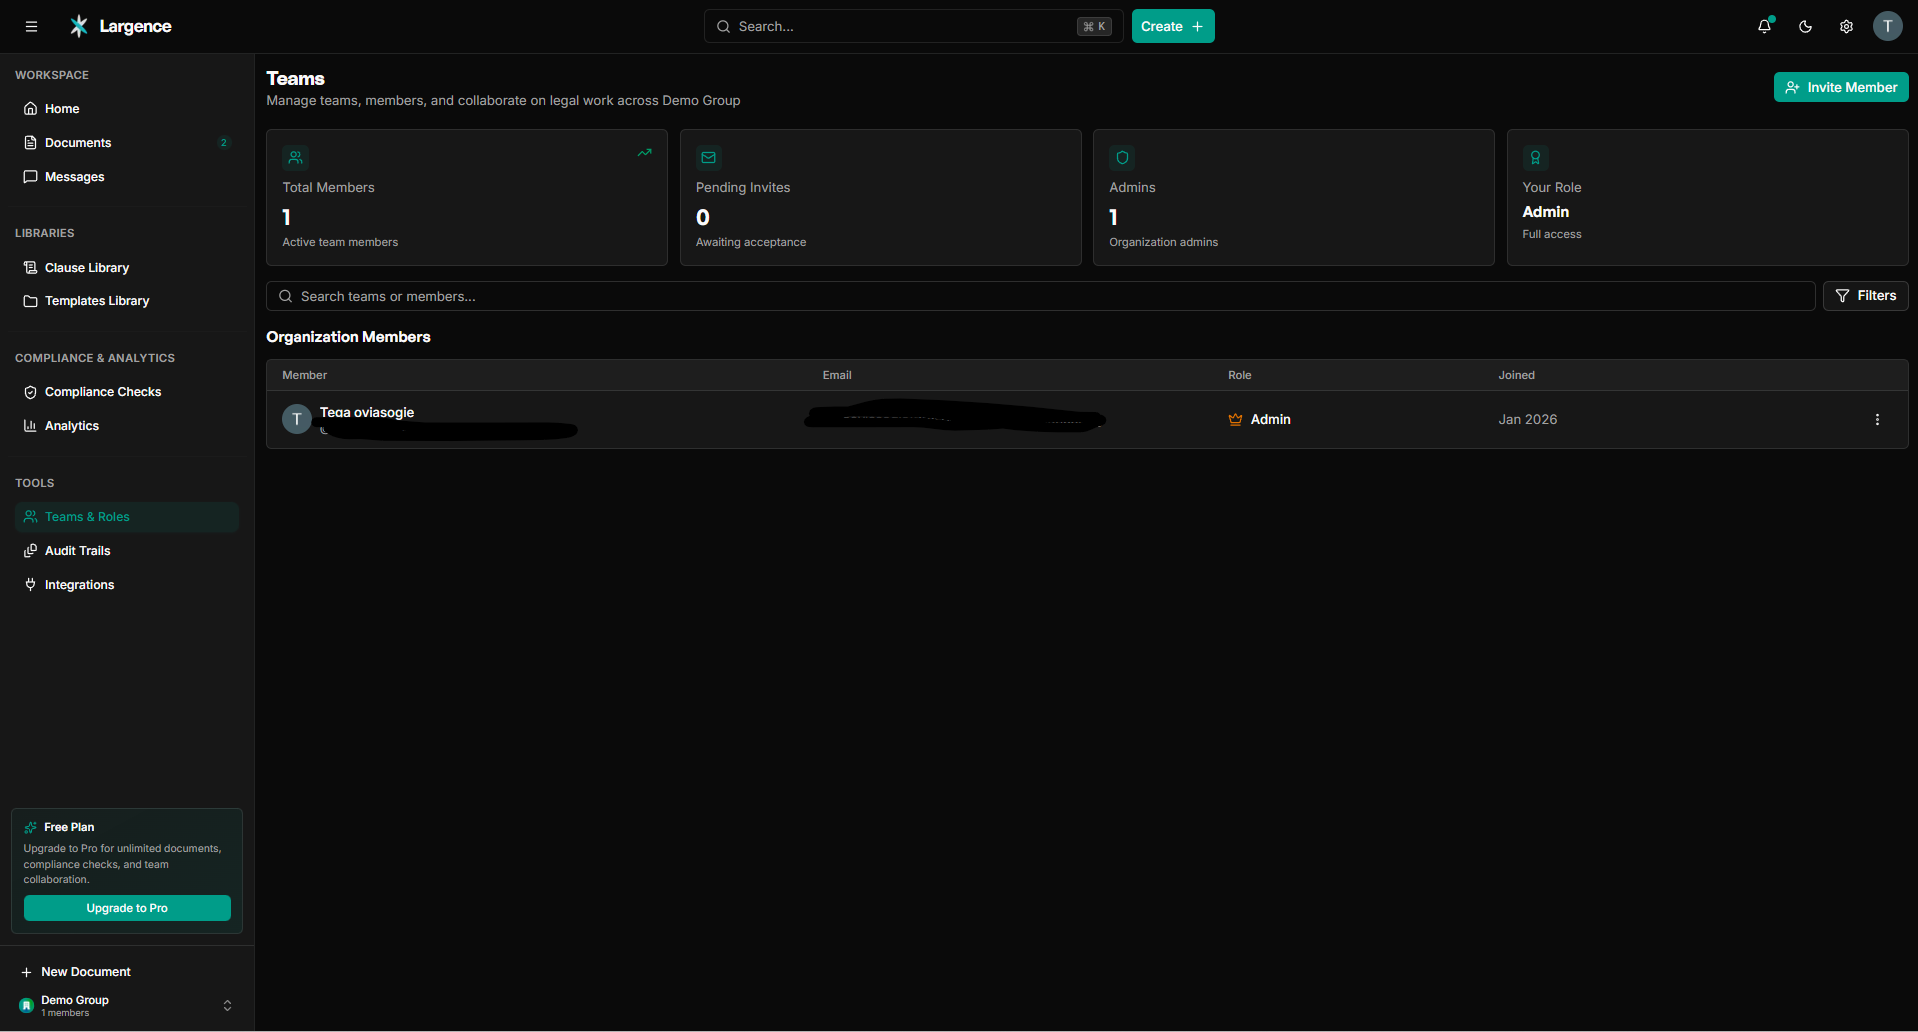Toggle dark mode moon icon
Image resolution: width=1918 pixels, height=1032 pixels.
[1806, 27]
